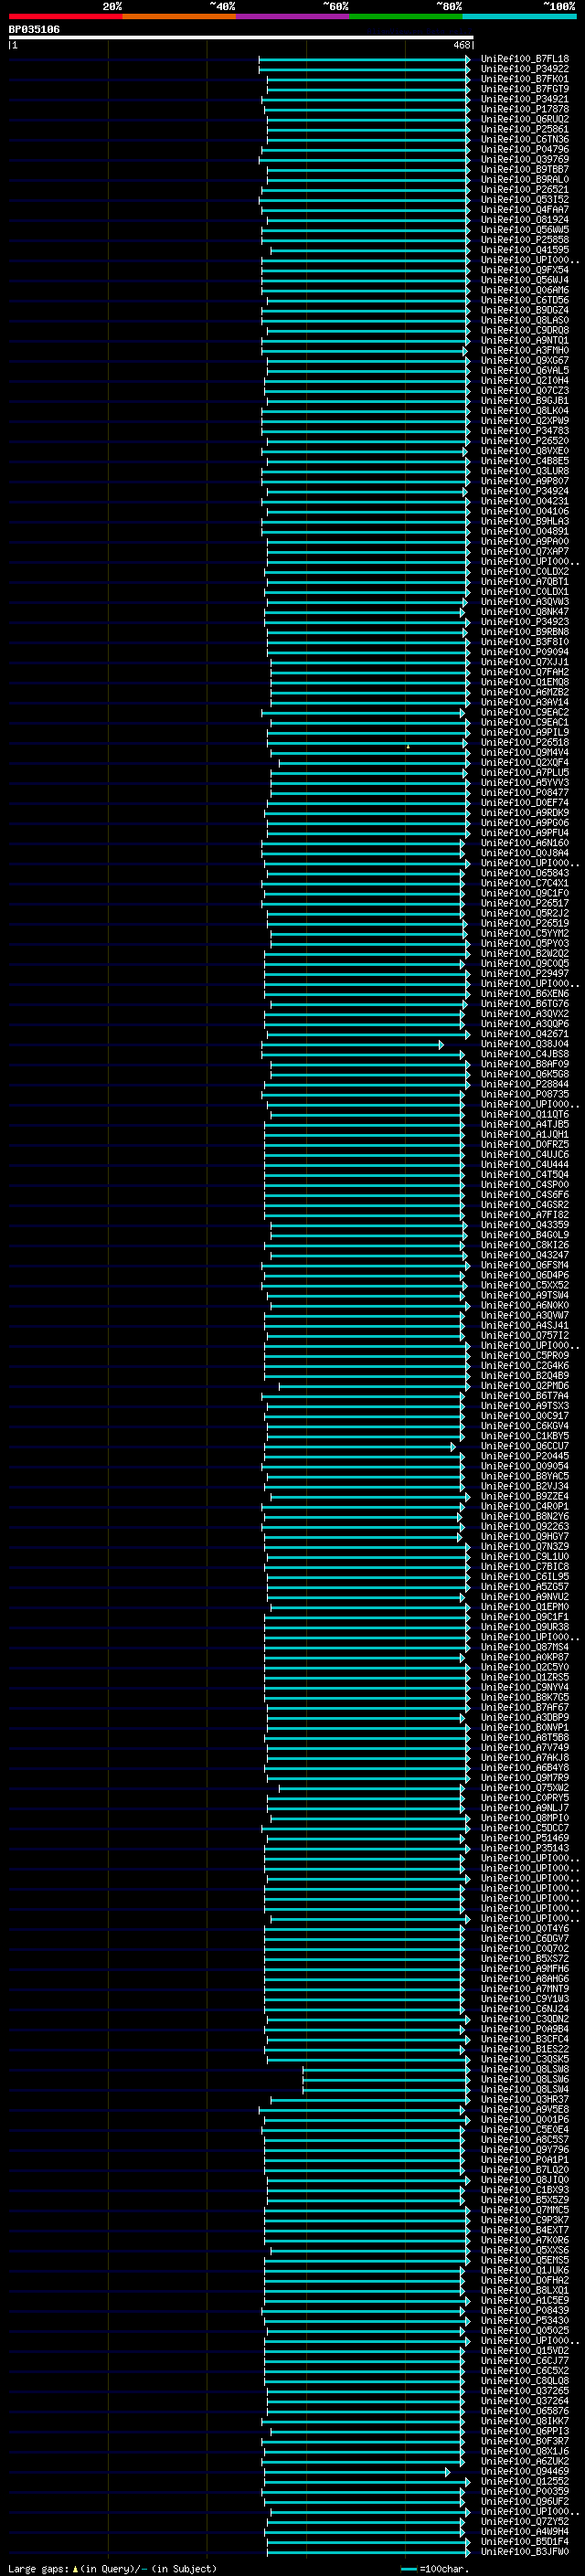Select hit label UniRef100_Q53152
Image resolution: width=585 pixels, height=2576 pixels.
pyautogui.click(x=524, y=199)
